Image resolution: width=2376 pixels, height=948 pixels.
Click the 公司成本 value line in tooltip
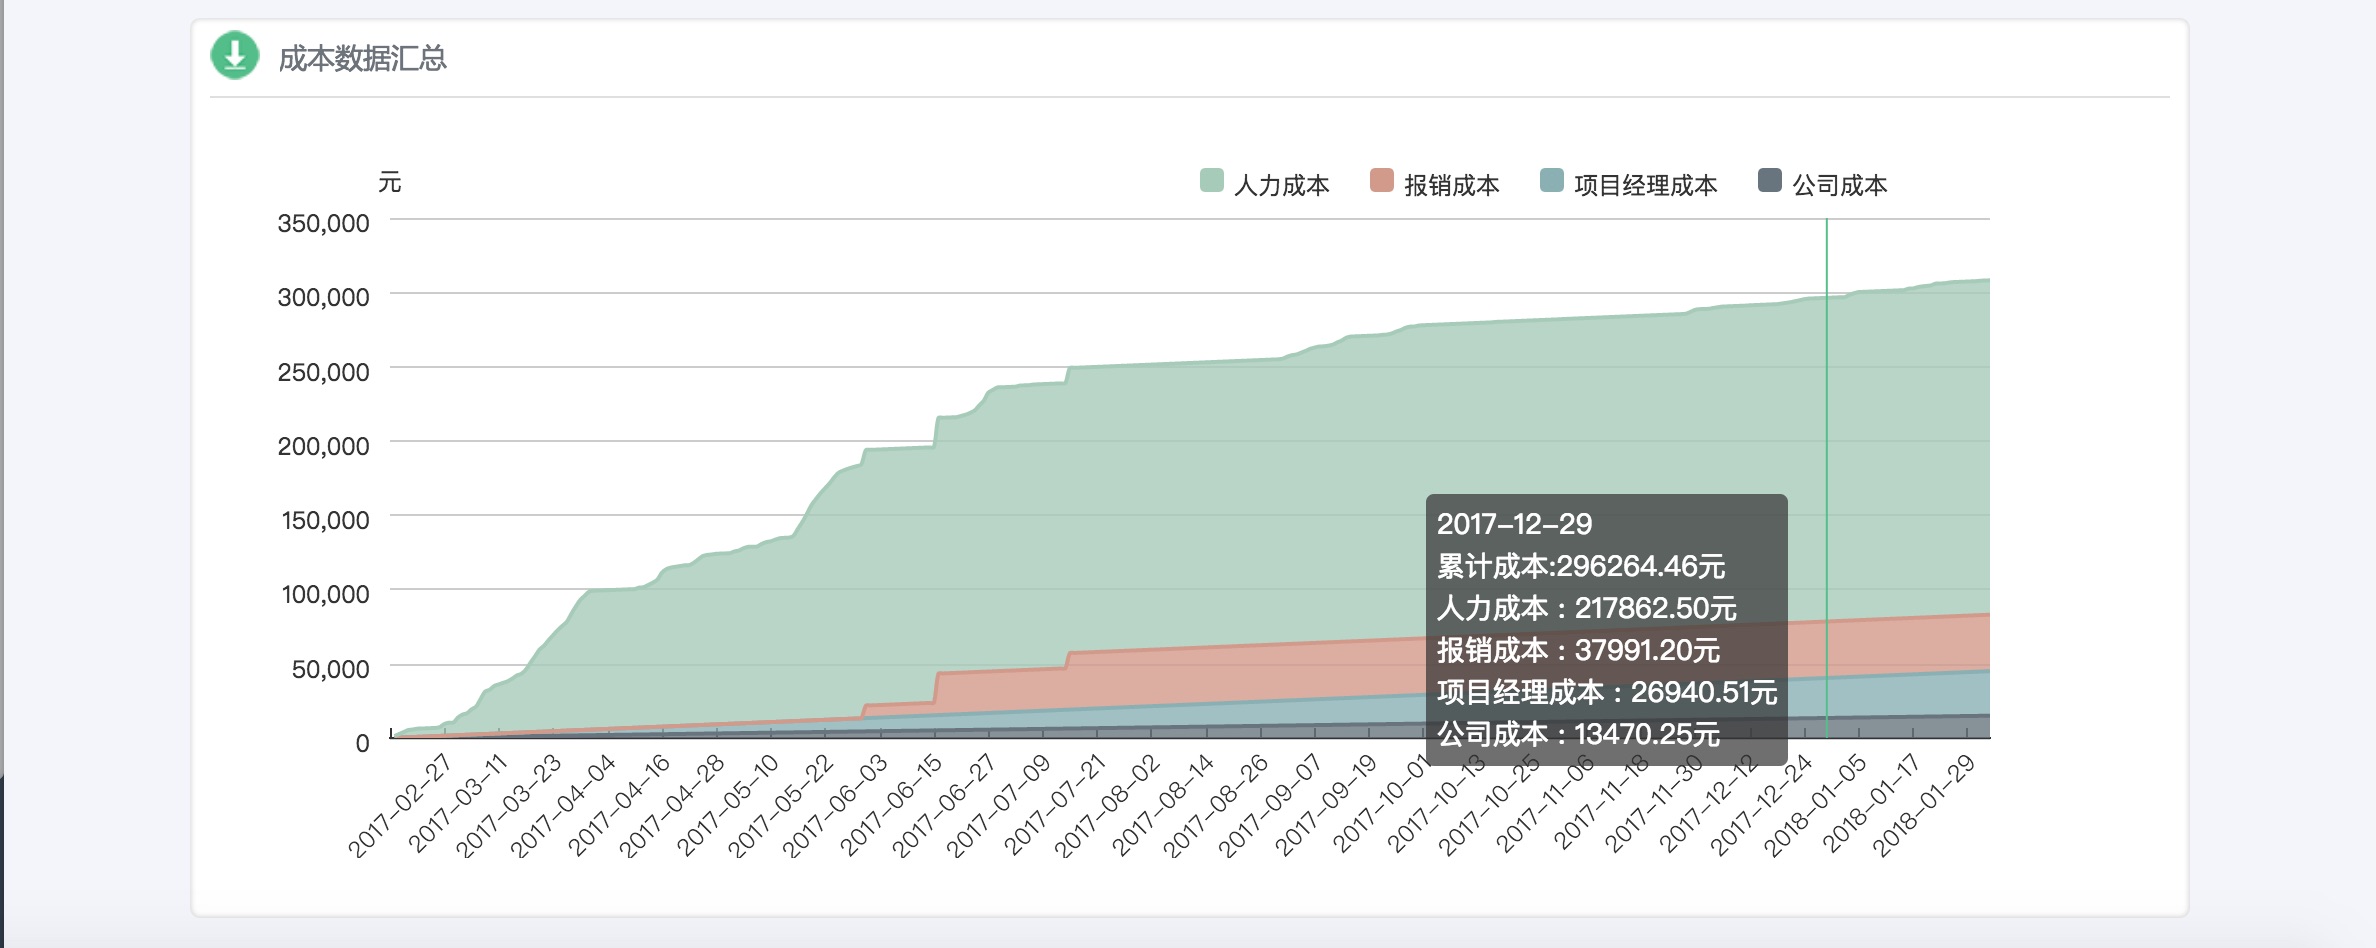click(x=1578, y=734)
